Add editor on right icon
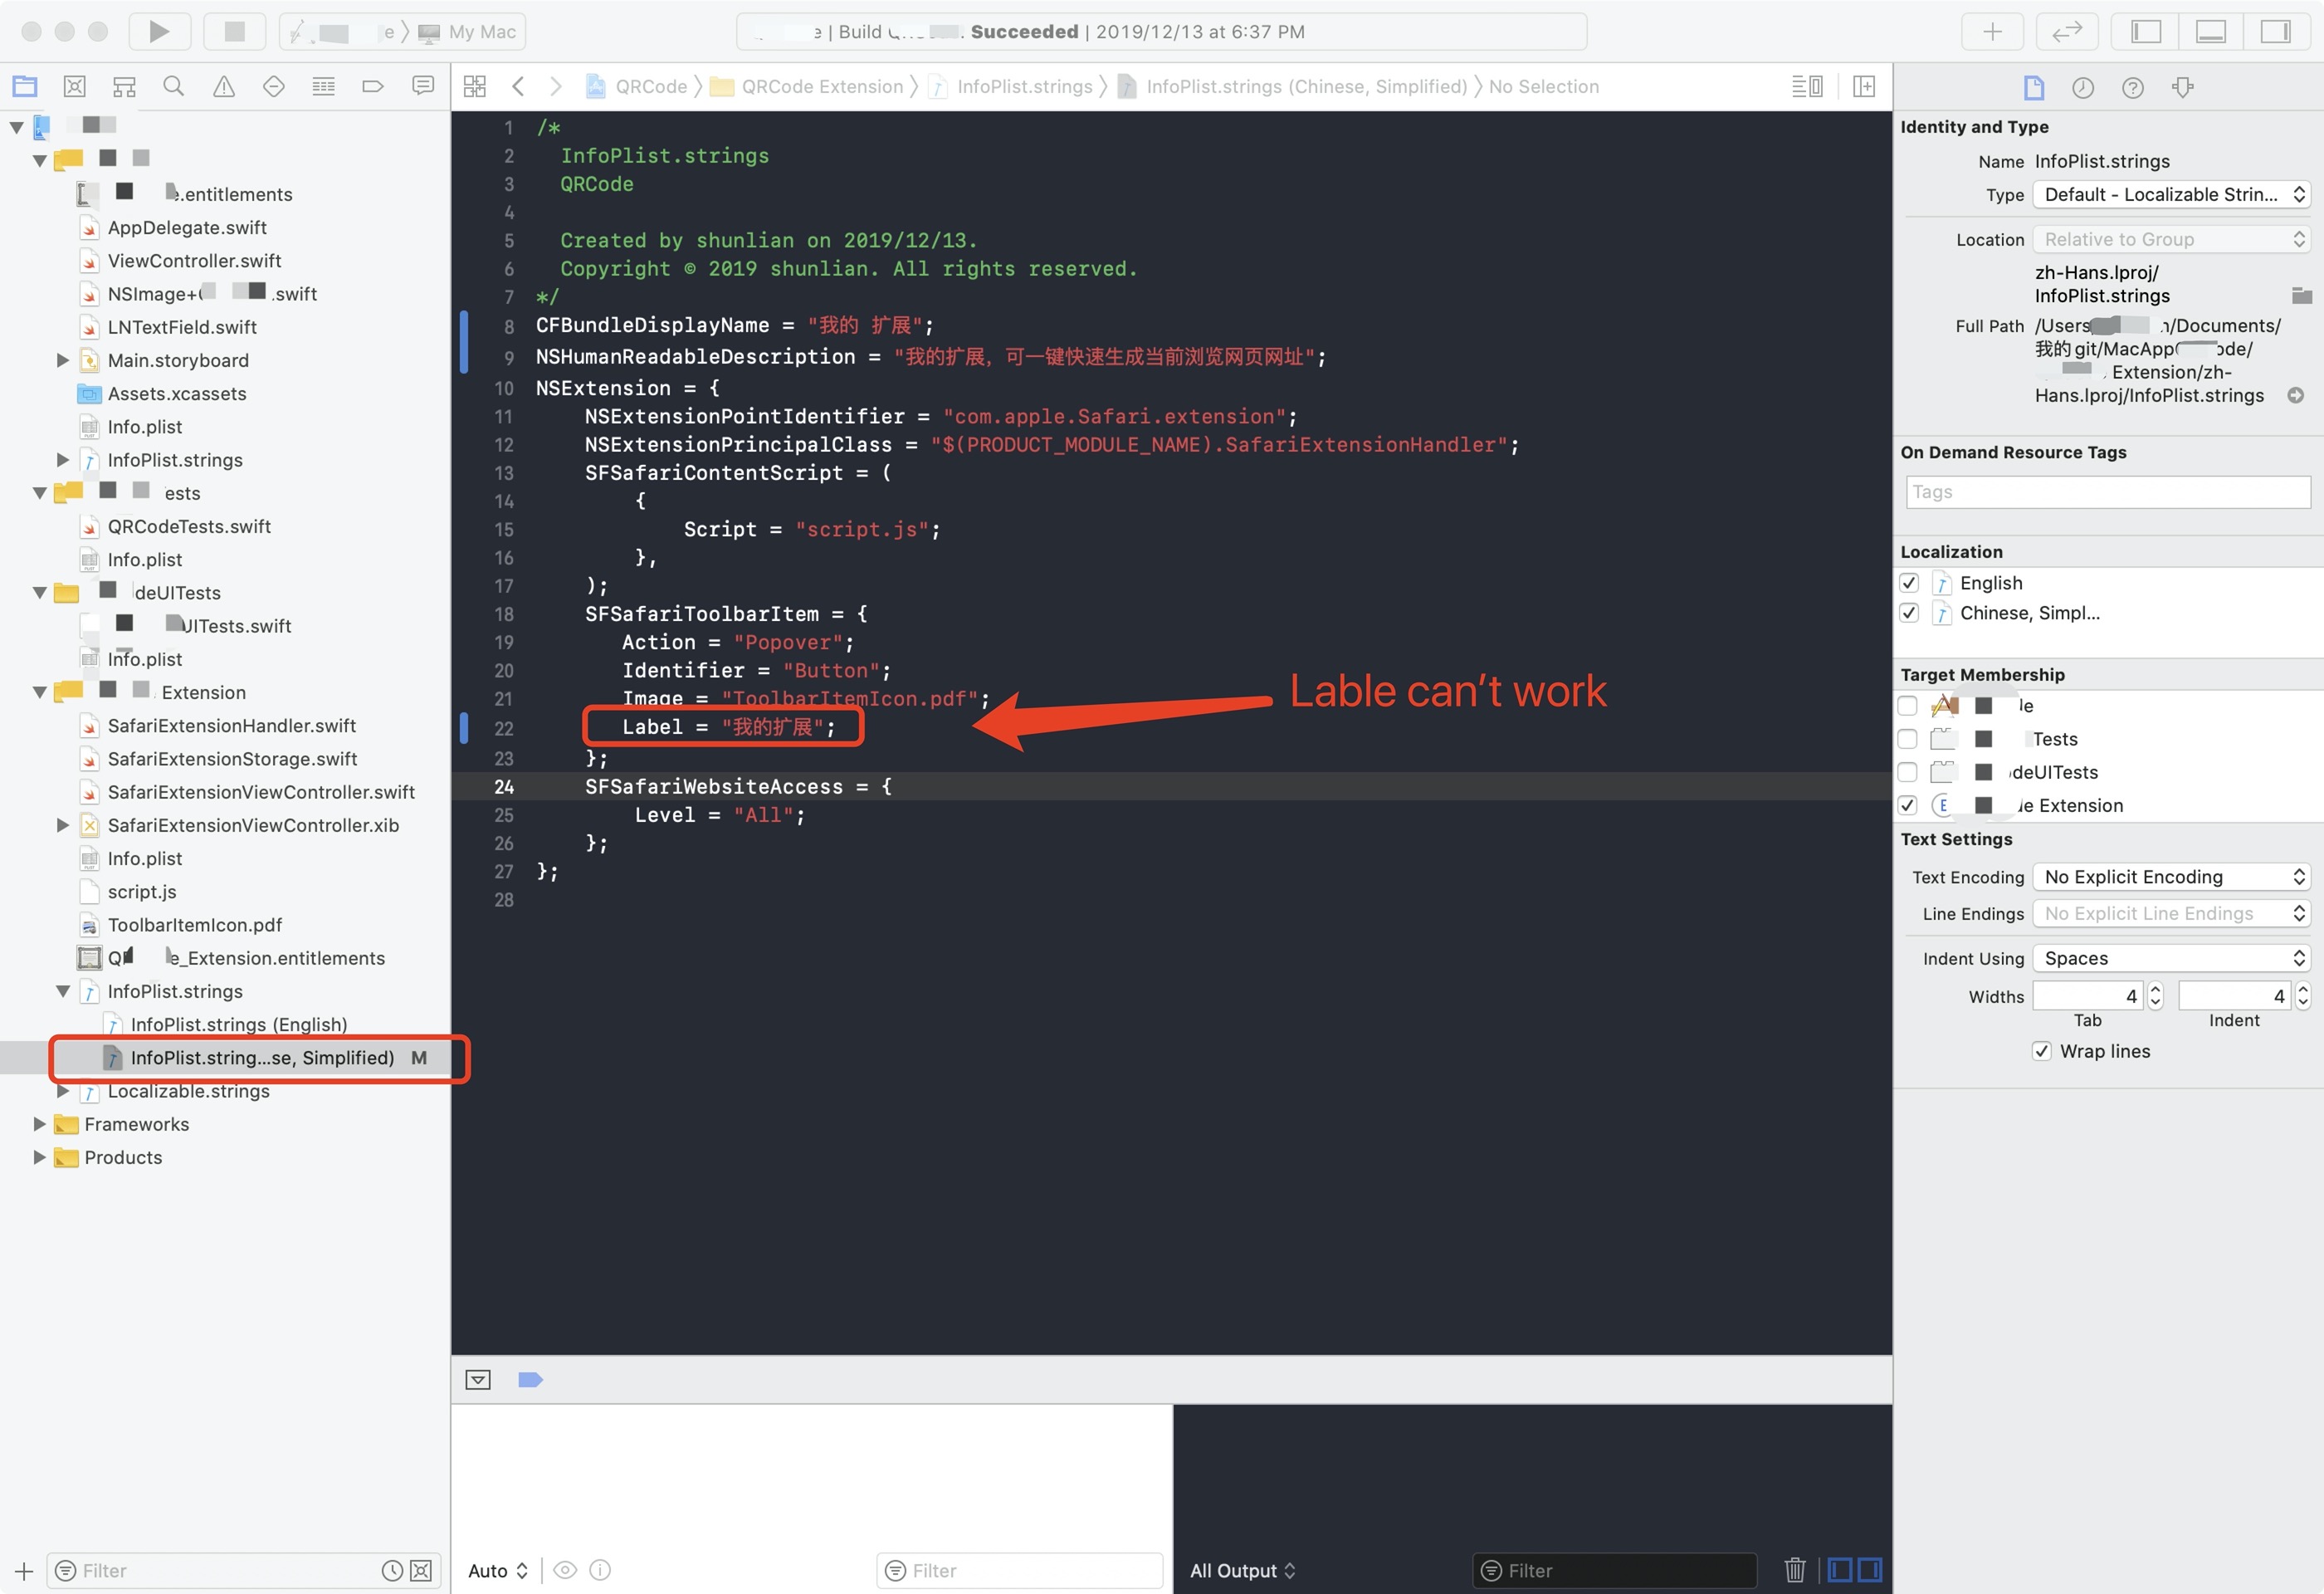 click(1864, 87)
